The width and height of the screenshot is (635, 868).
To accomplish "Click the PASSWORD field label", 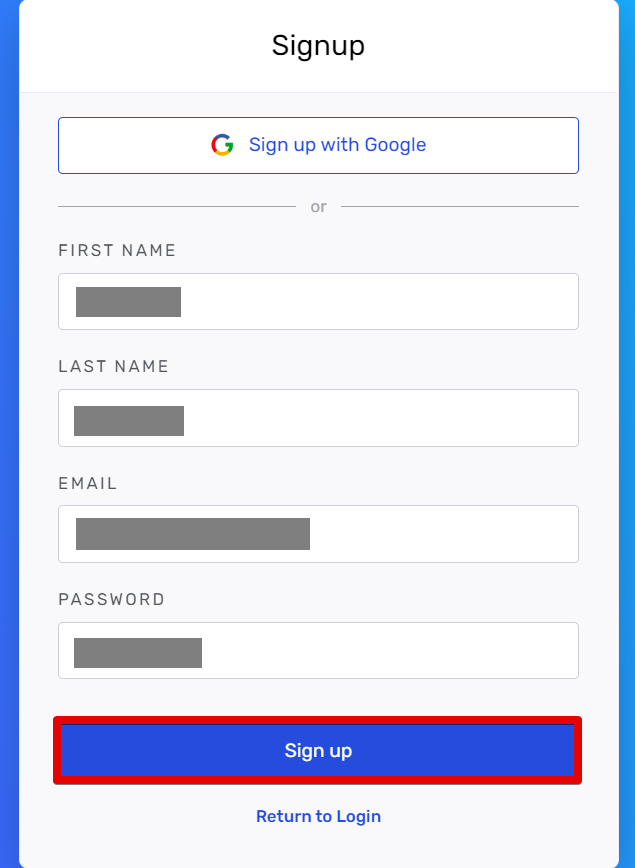I will (111, 599).
